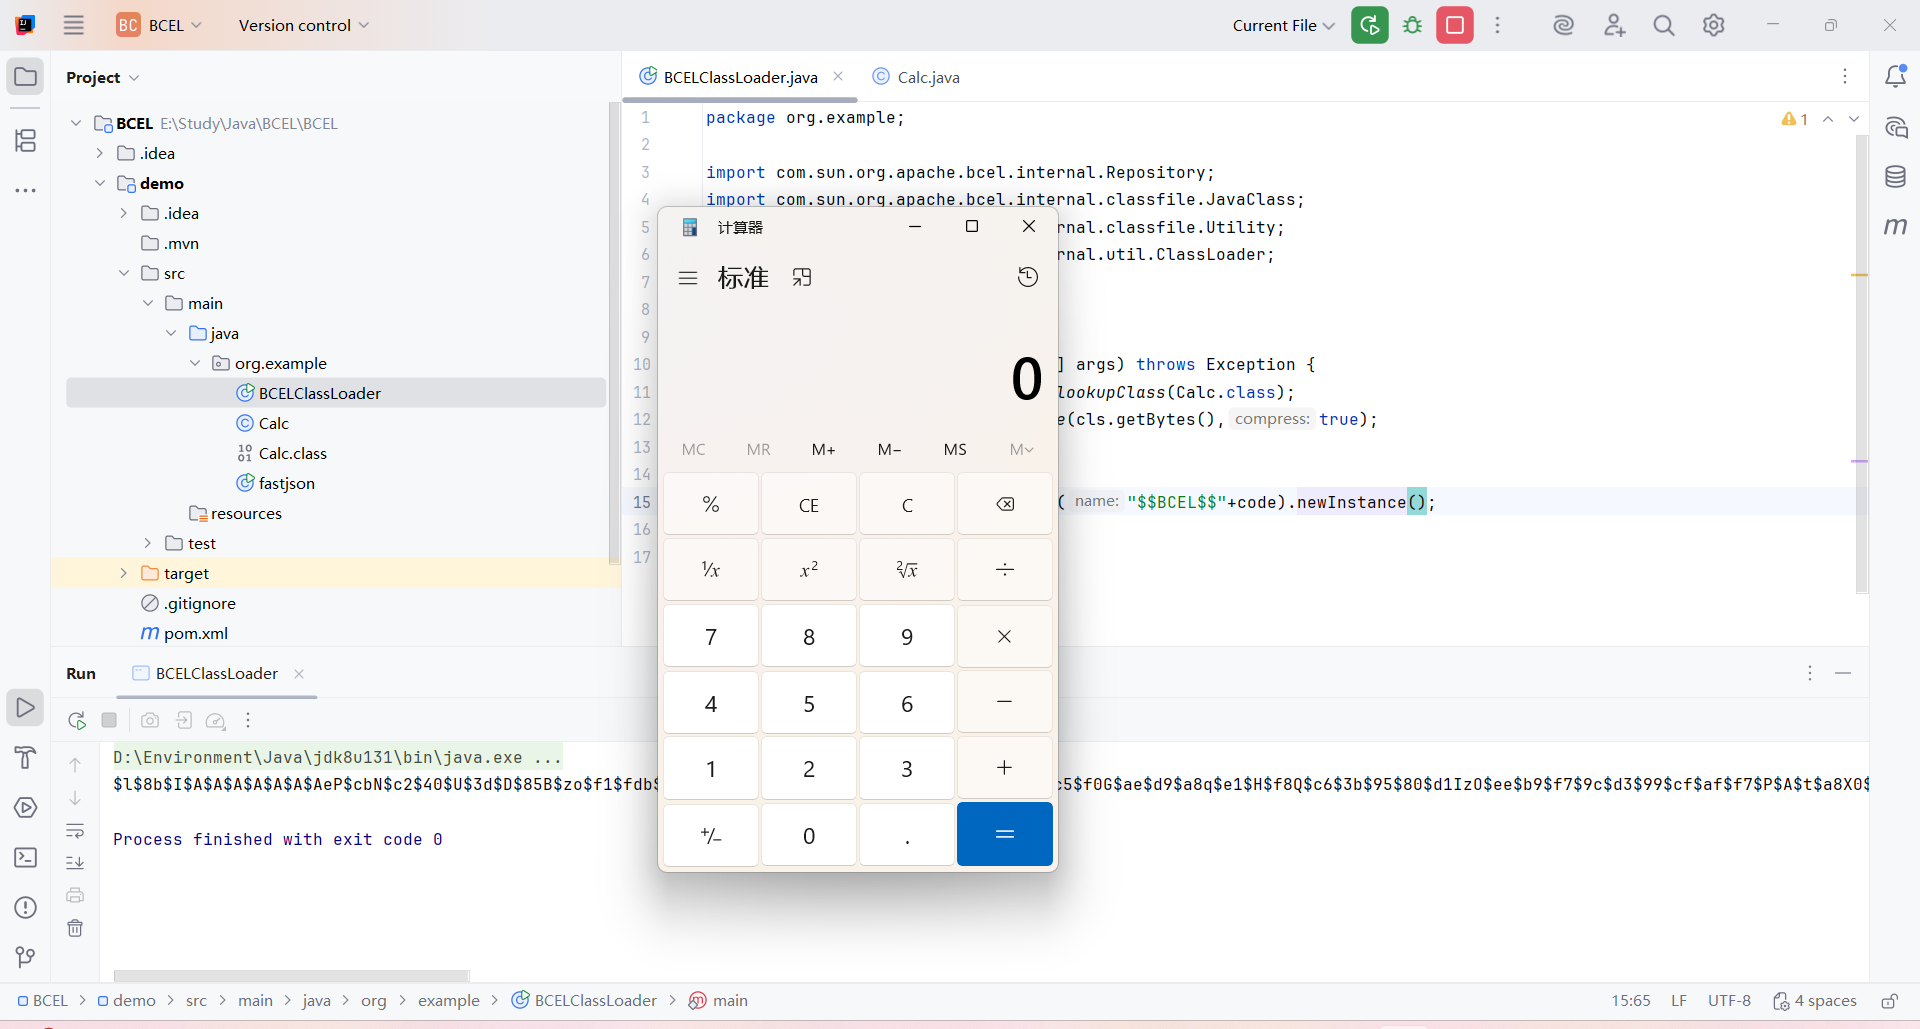Toggle read-only lock in status bar

pyautogui.click(x=1889, y=1001)
